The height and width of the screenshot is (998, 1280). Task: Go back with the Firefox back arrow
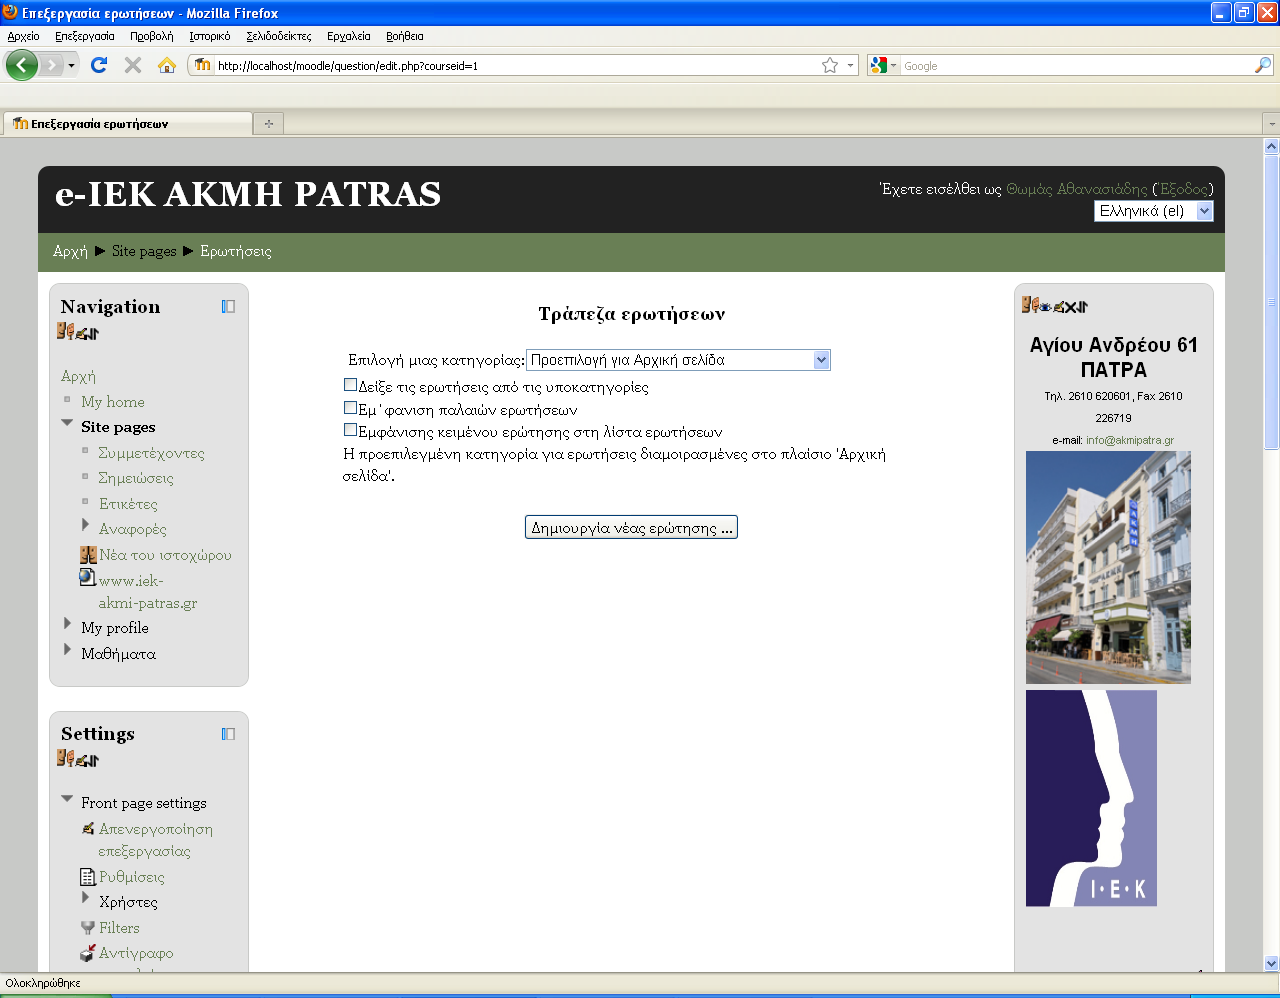(21, 65)
